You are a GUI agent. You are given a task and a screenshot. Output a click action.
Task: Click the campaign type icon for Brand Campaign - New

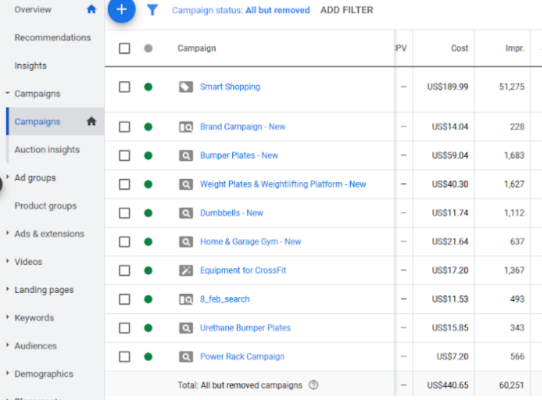[x=186, y=127]
